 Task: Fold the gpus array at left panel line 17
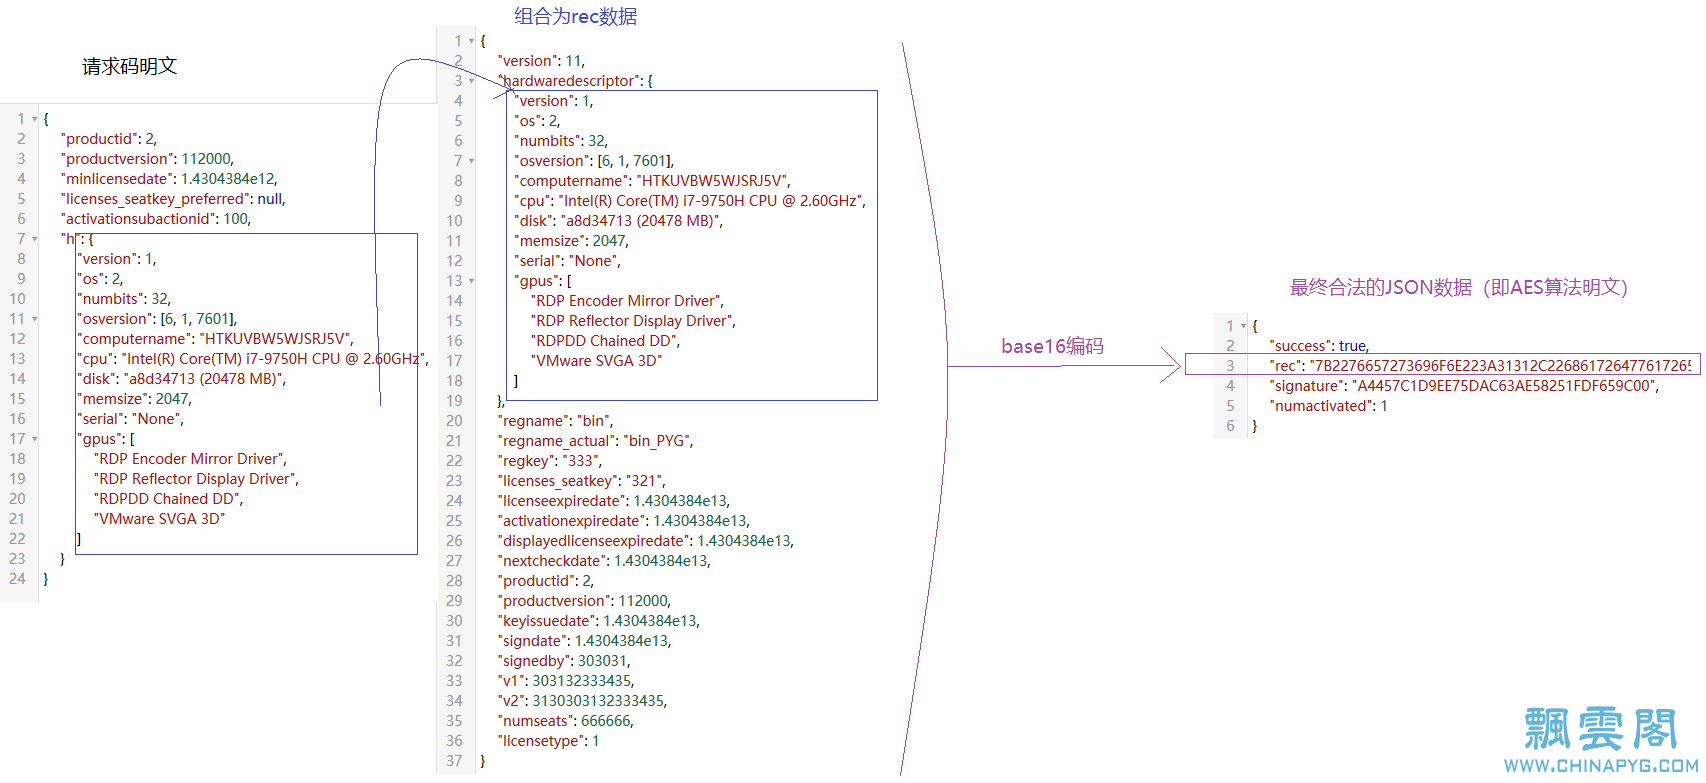[34, 439]
